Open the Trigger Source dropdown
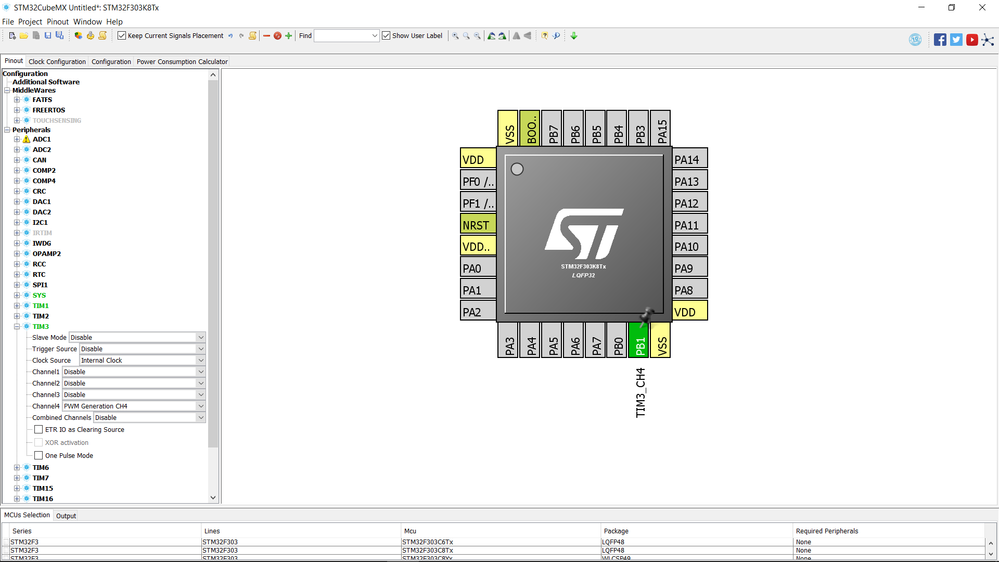999x562 pixels. pyautogui.click(x=142, y=349)
